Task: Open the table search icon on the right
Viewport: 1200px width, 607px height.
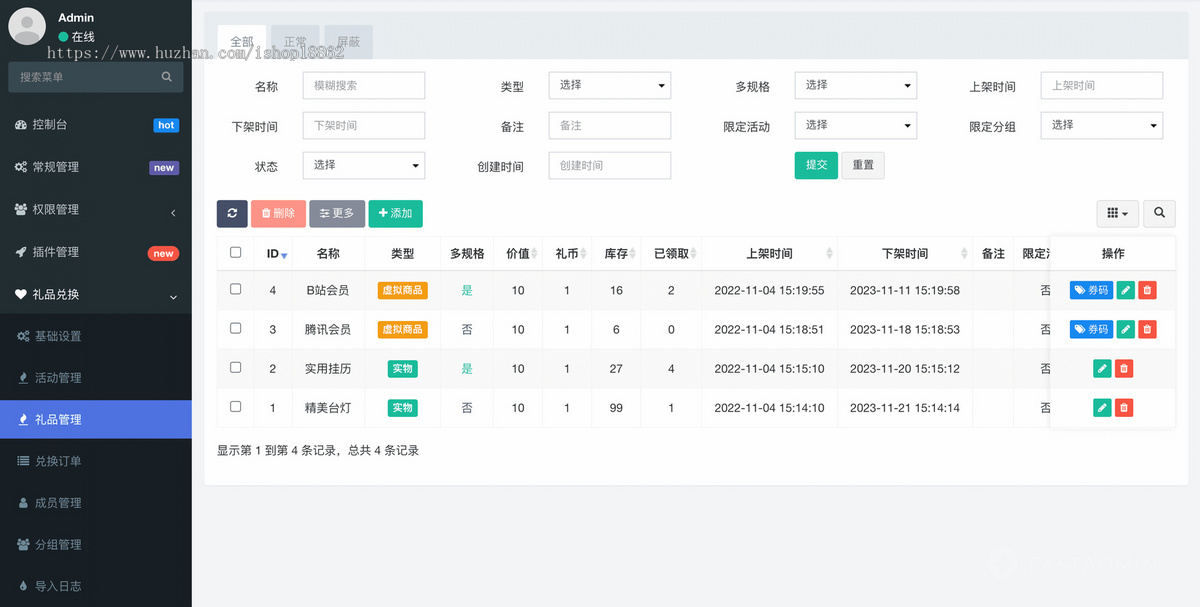Action: (1159, 213)
